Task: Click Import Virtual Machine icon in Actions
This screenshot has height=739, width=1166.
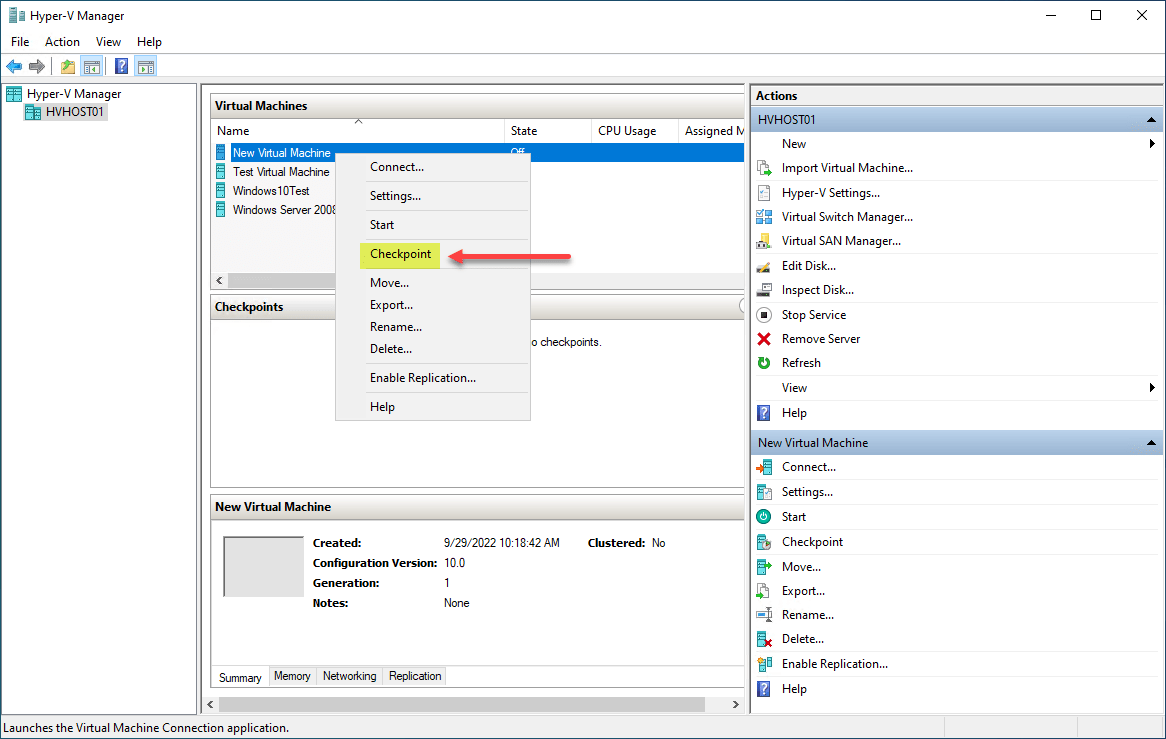Action: point(764,168)
